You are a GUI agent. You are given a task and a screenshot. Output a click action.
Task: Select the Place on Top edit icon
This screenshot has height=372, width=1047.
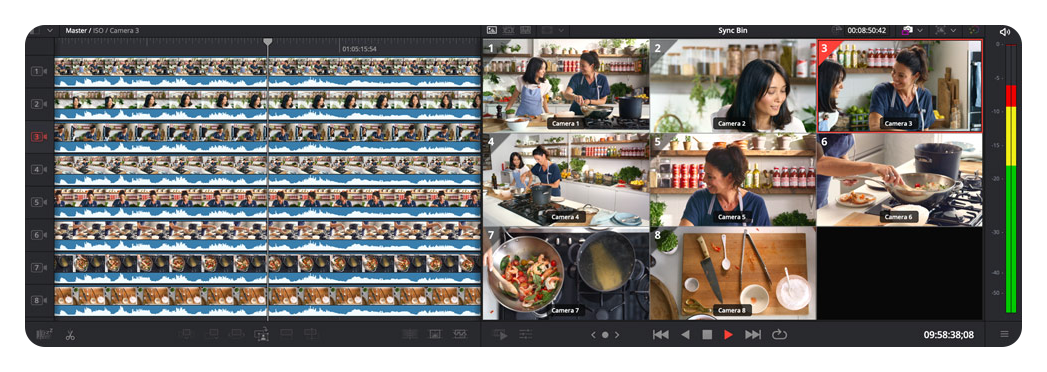pos(286,335)
